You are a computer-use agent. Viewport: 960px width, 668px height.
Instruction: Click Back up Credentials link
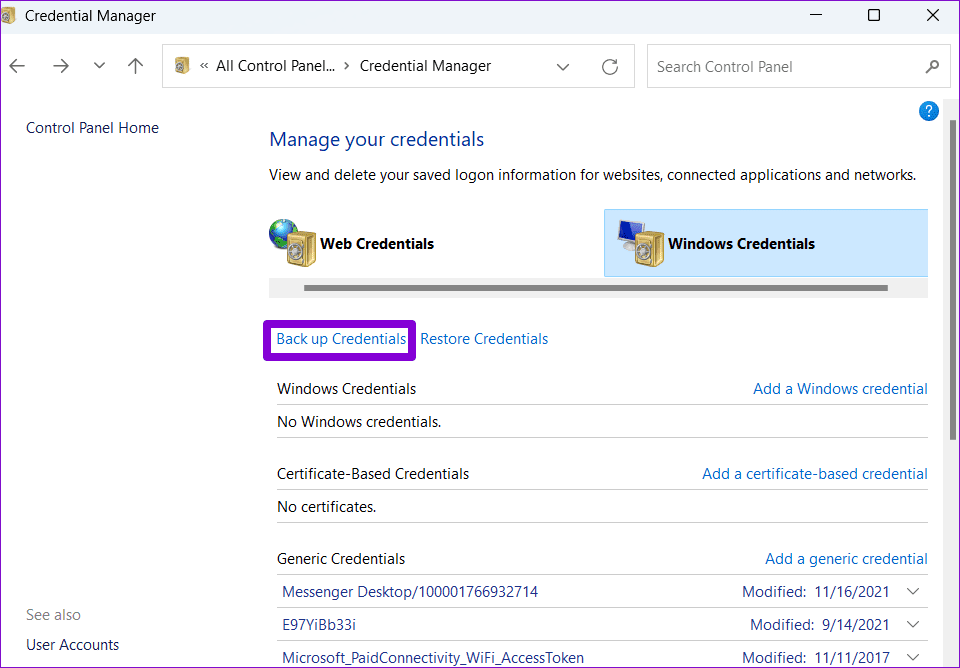click(341, 339)
